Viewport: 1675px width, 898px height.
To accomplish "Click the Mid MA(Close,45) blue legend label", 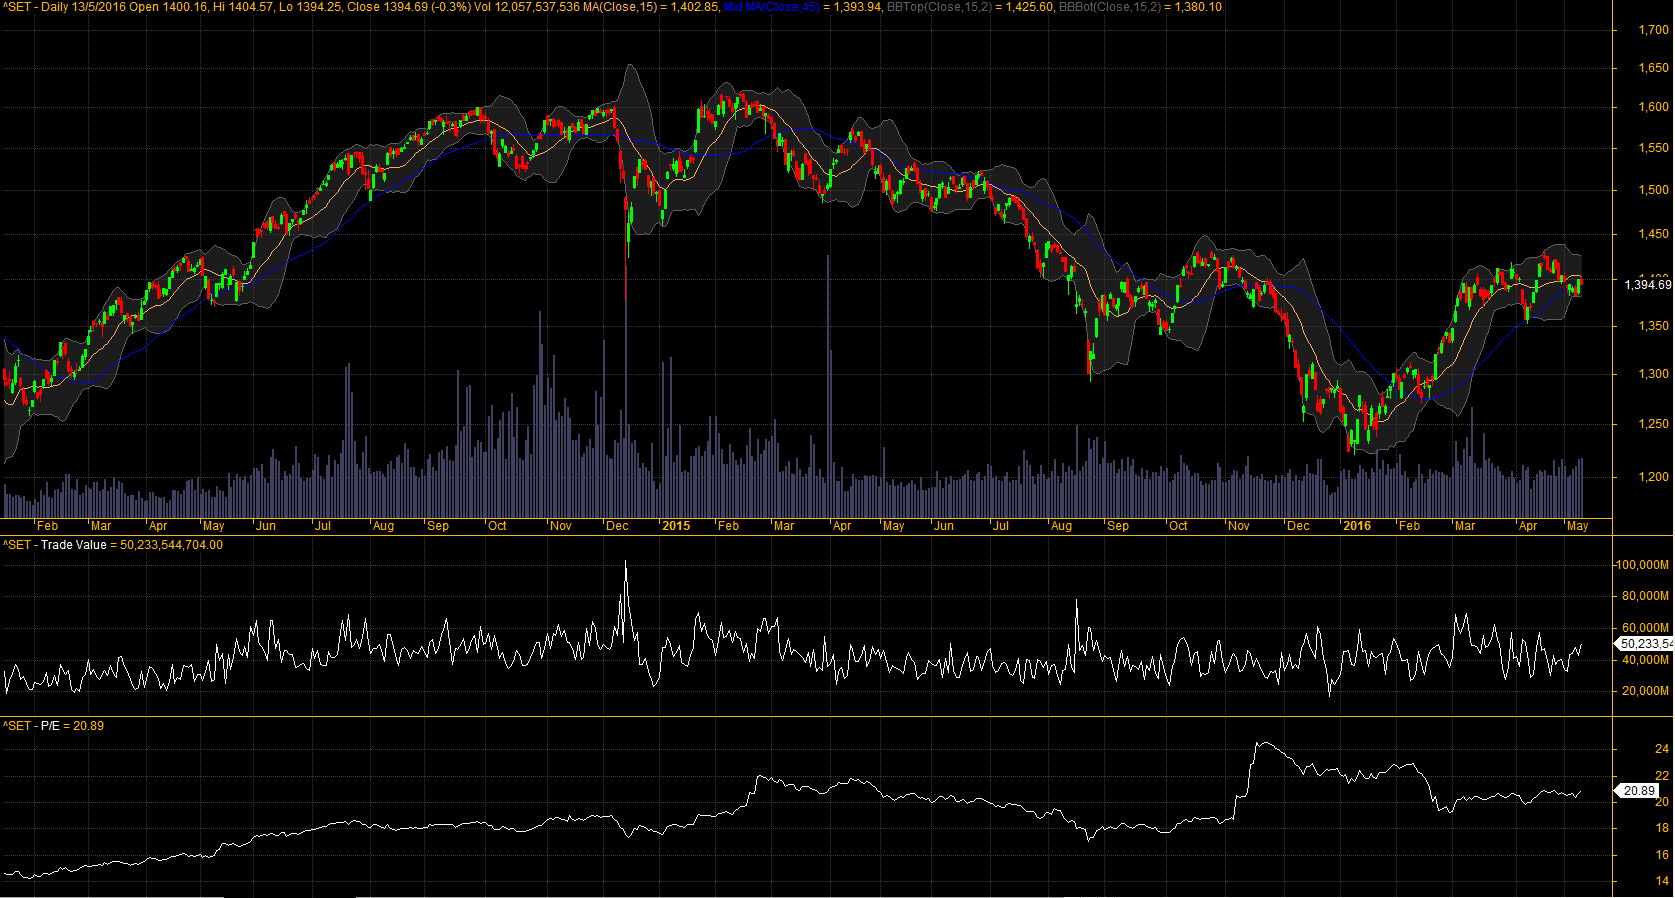I will pyautogui.click(x=770, y=7).
